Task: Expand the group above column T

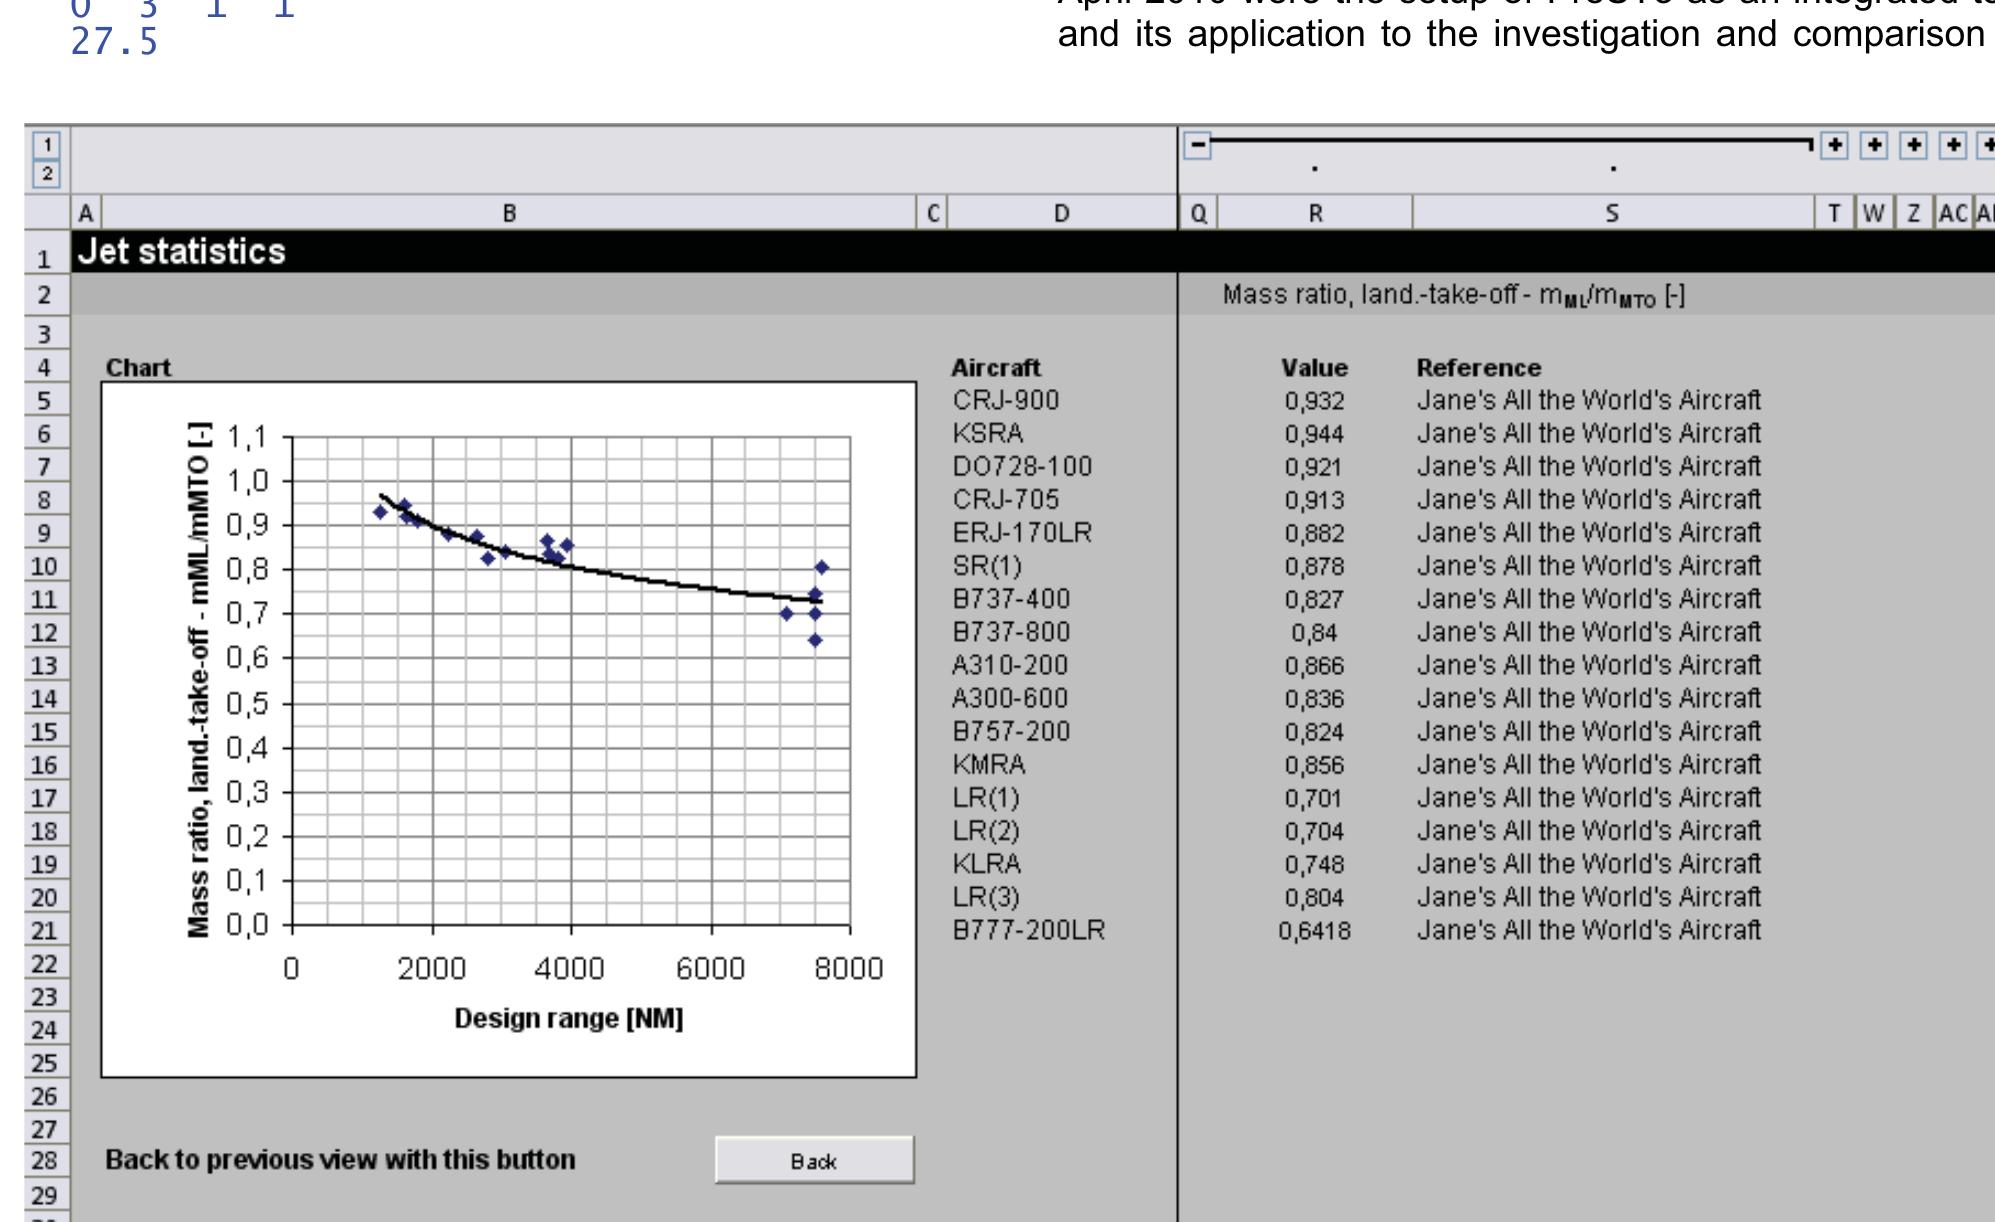Action: [x=1834, y=145]
